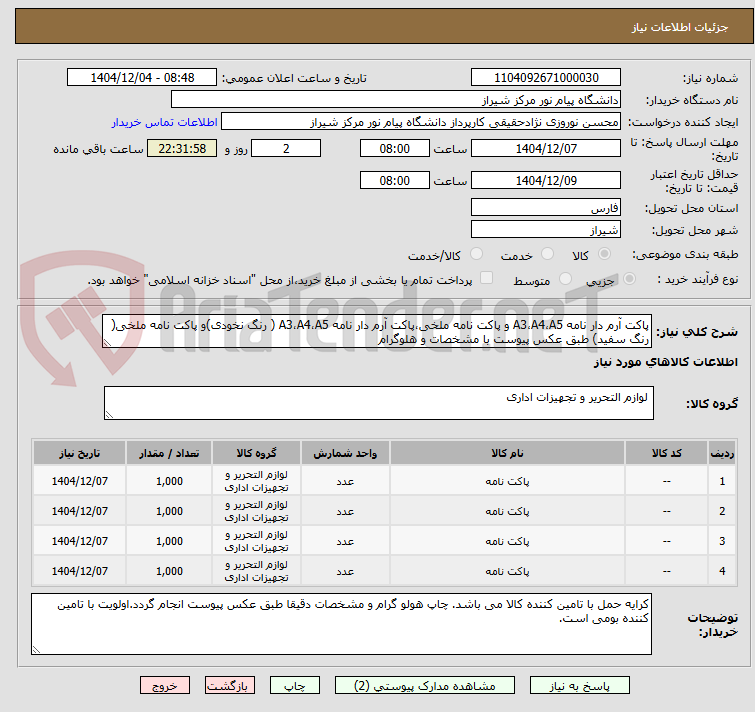Image resolution: width=755 pixels, height=712 pixels.
Task: Click the پاسخ به نیاز button
Action: point(579,686)
